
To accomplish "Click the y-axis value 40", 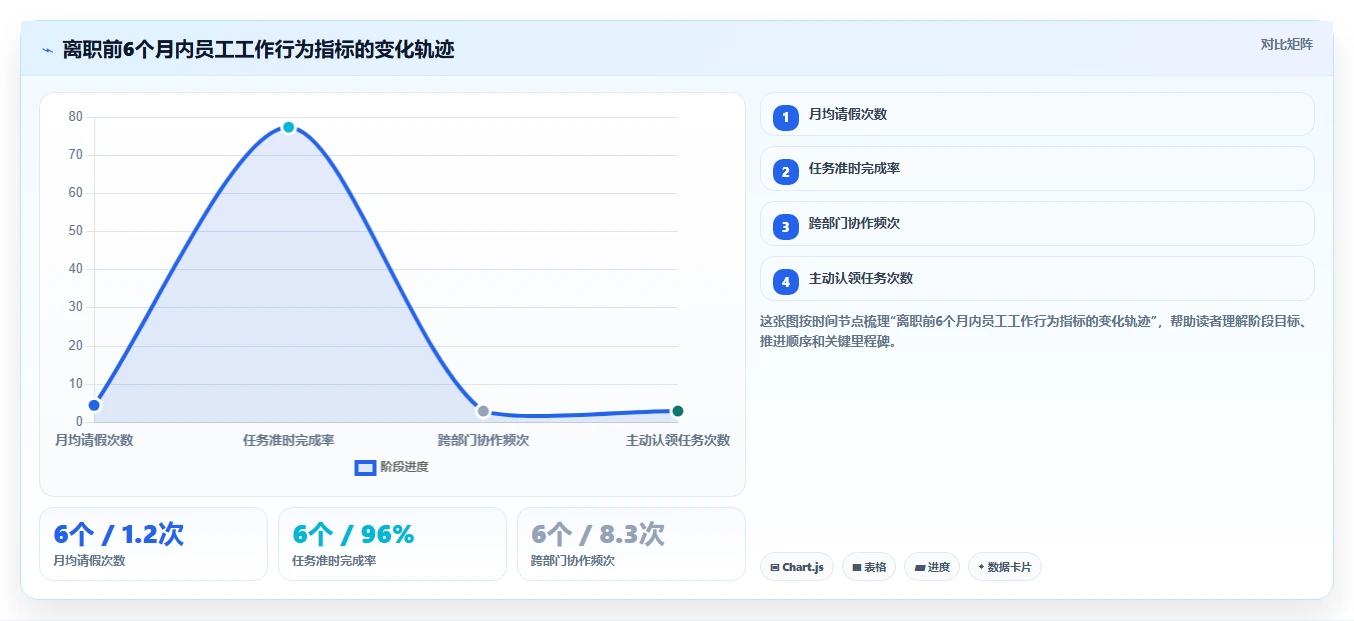I will click(75, 268).
